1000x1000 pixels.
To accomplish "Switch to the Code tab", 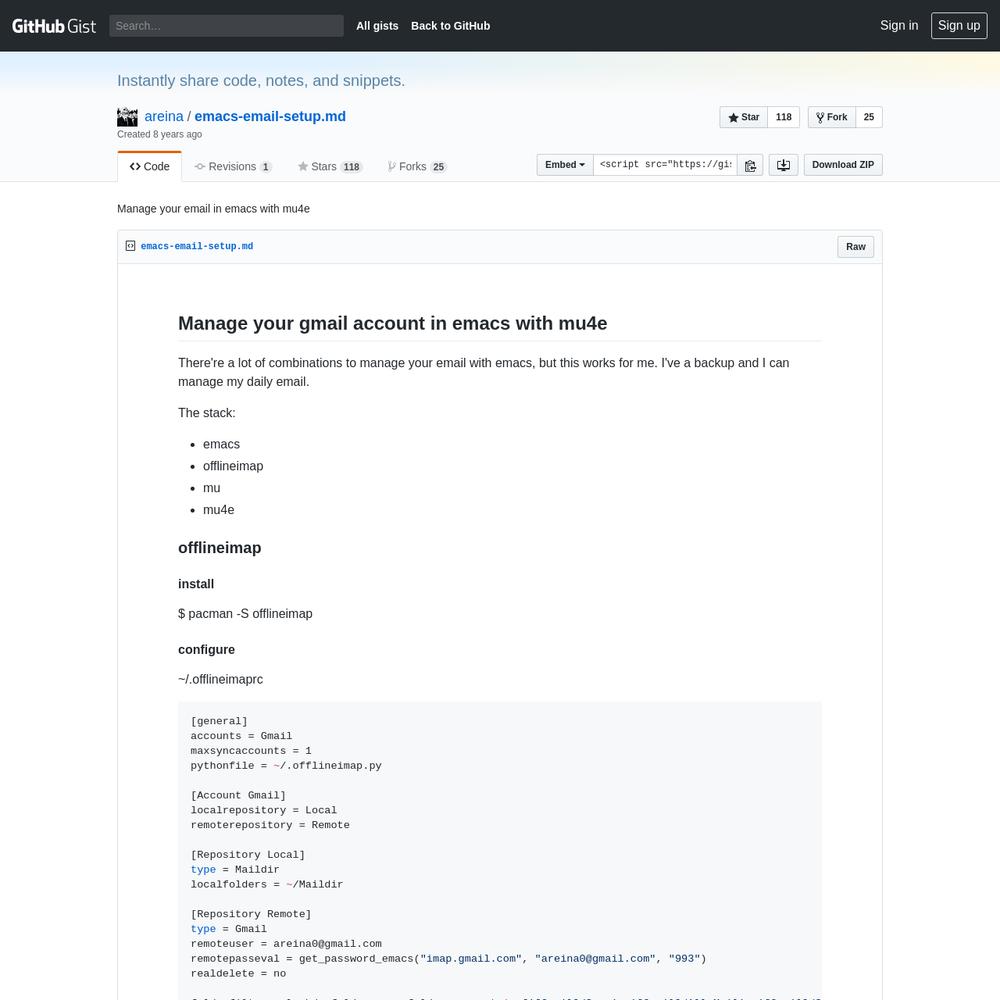I will 150,166.
